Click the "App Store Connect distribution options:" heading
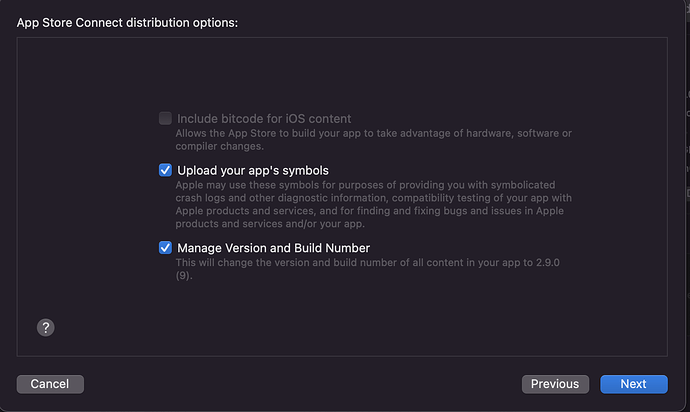Viewport: 690px width, 412px height. (127, 22)
